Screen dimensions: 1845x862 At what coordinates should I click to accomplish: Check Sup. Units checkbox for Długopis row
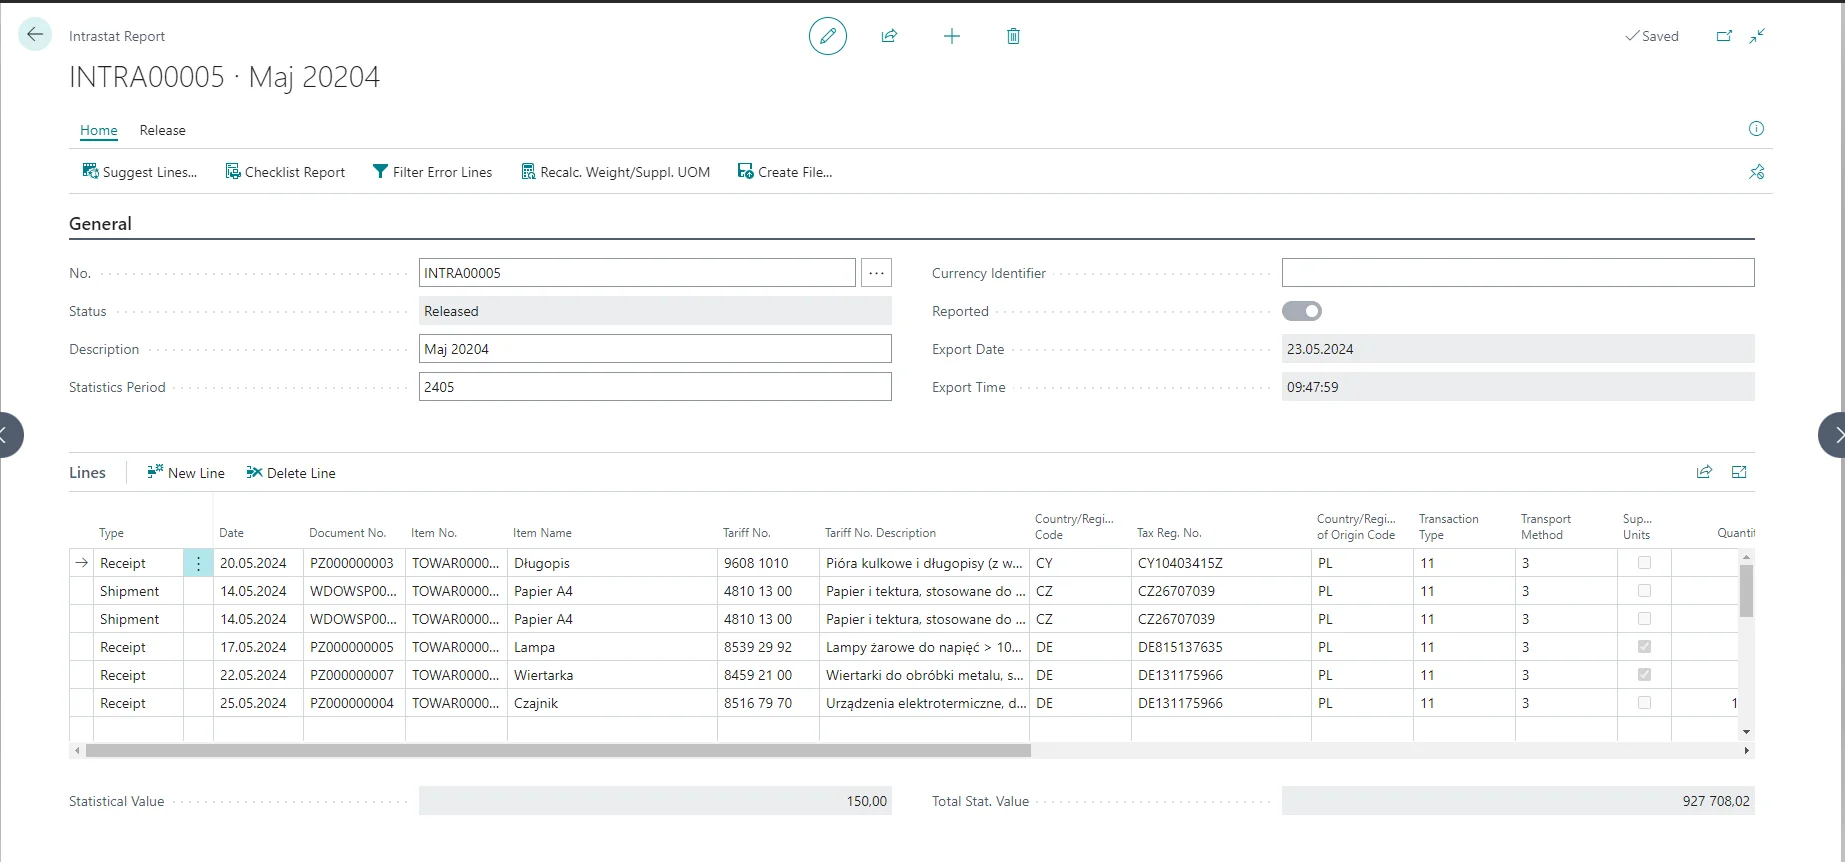(1644, 563)
